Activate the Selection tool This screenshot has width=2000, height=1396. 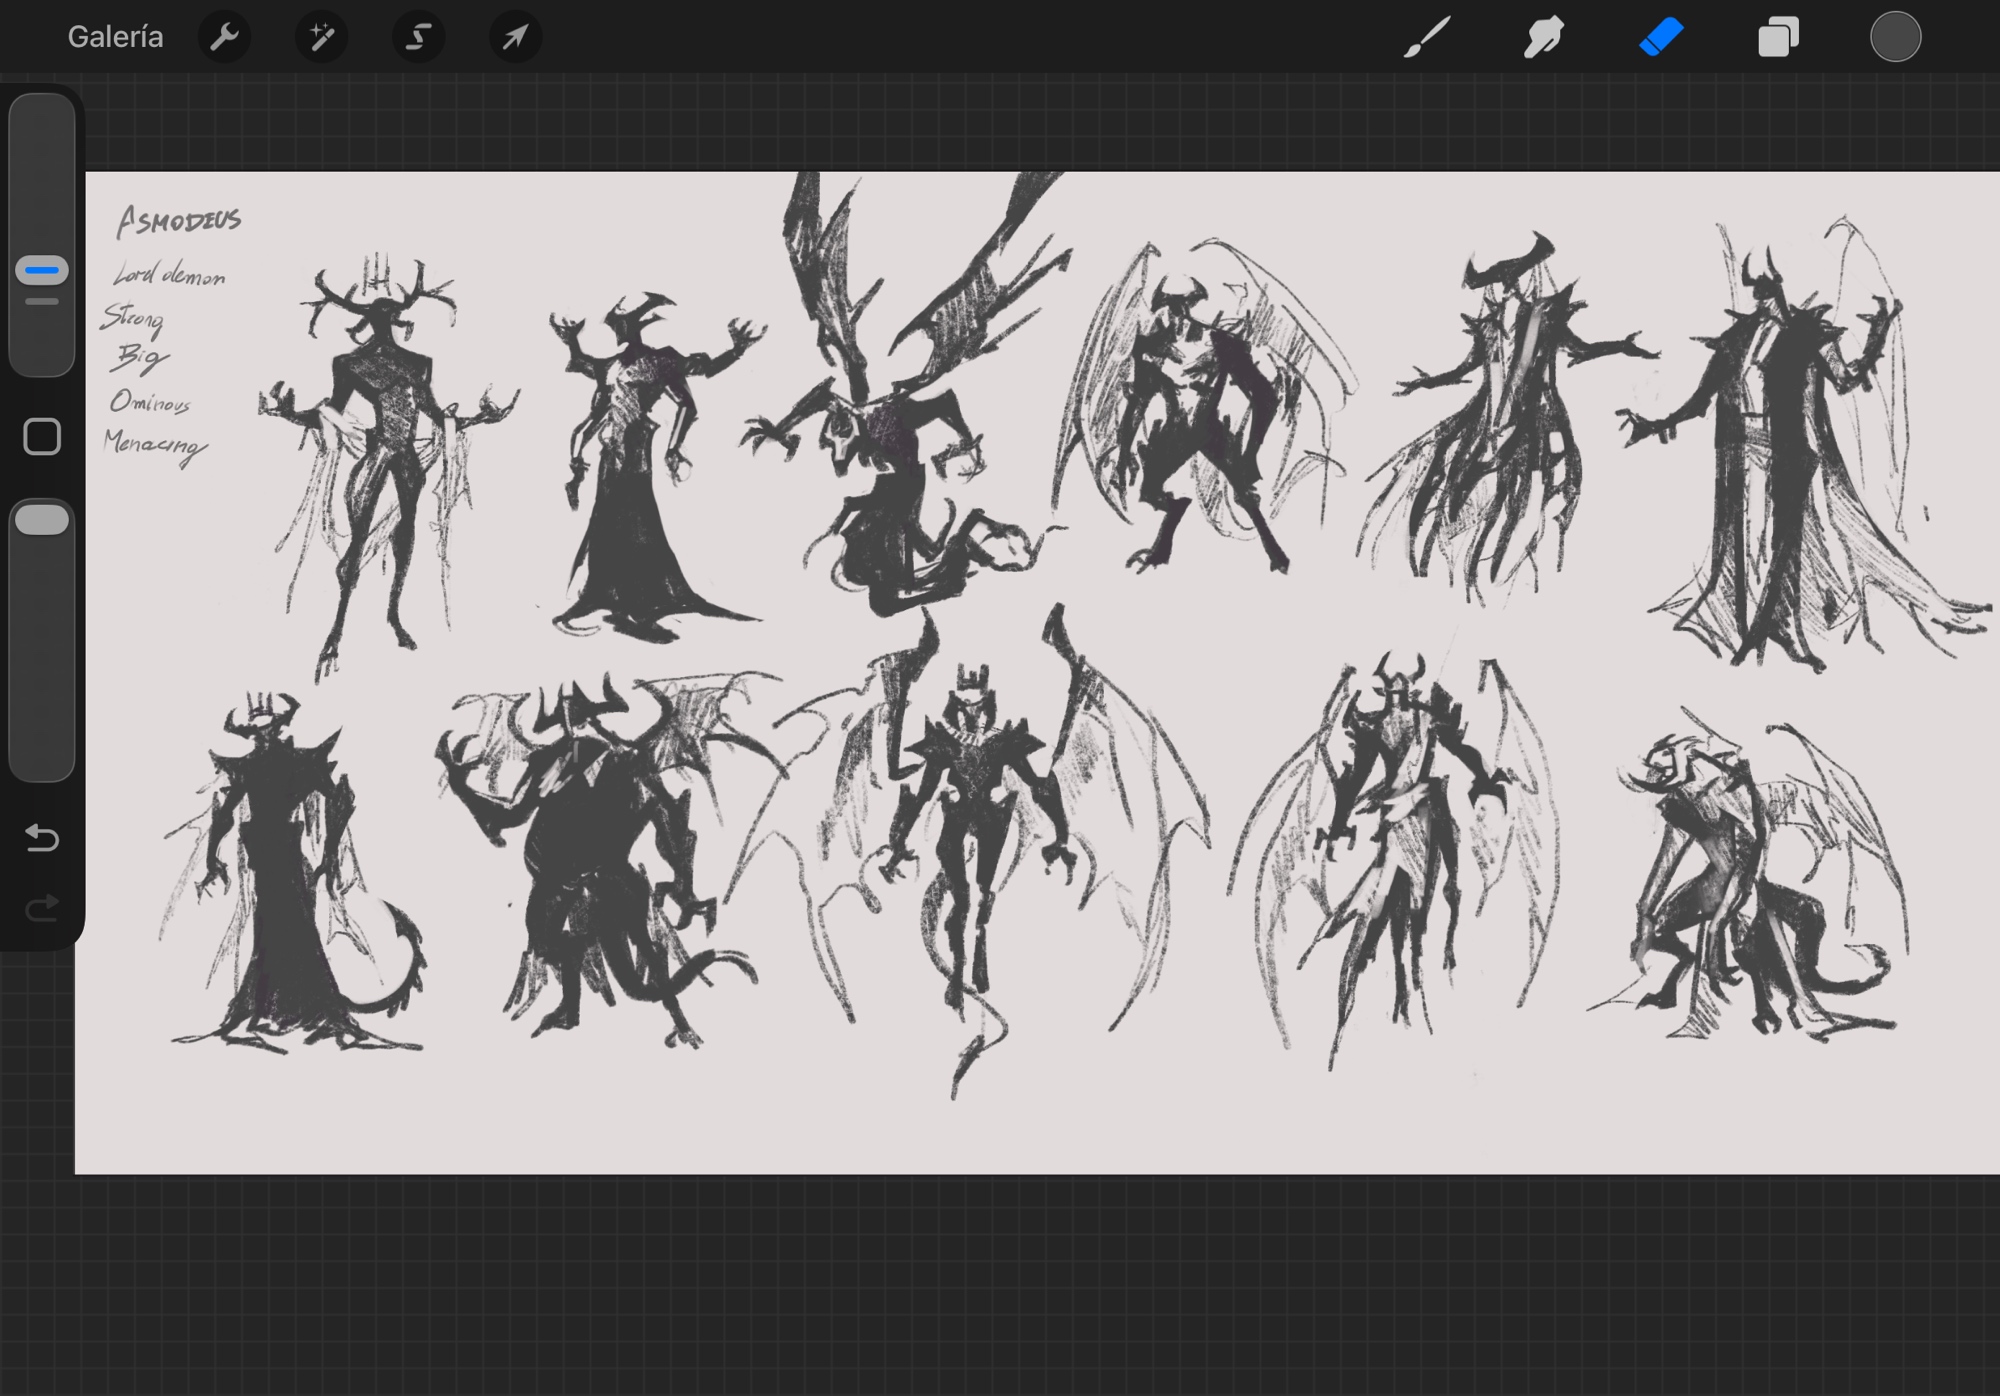[418, 38]
